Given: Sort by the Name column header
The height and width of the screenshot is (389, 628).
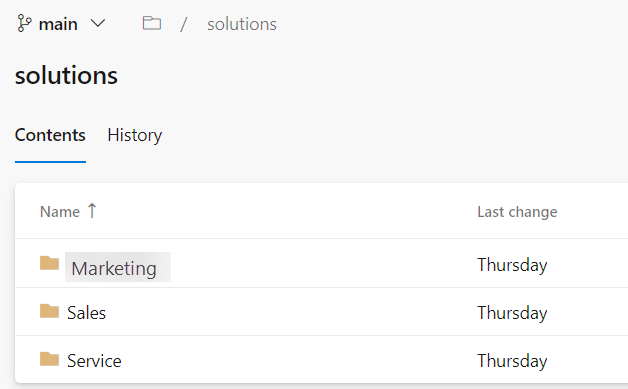Looking at the screenshot, I should pos(60,212).
